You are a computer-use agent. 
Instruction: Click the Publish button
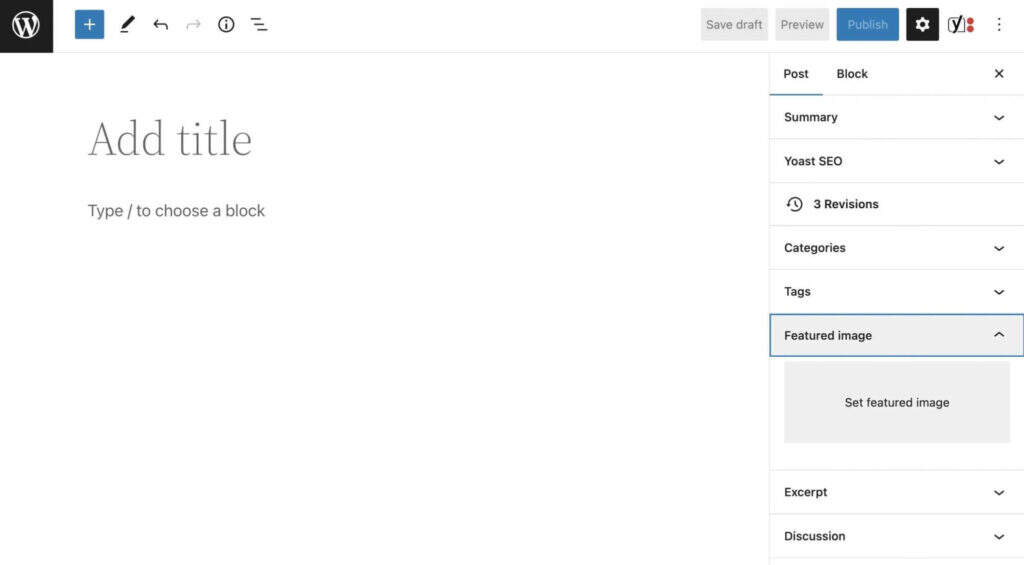[x=867, y=25]
